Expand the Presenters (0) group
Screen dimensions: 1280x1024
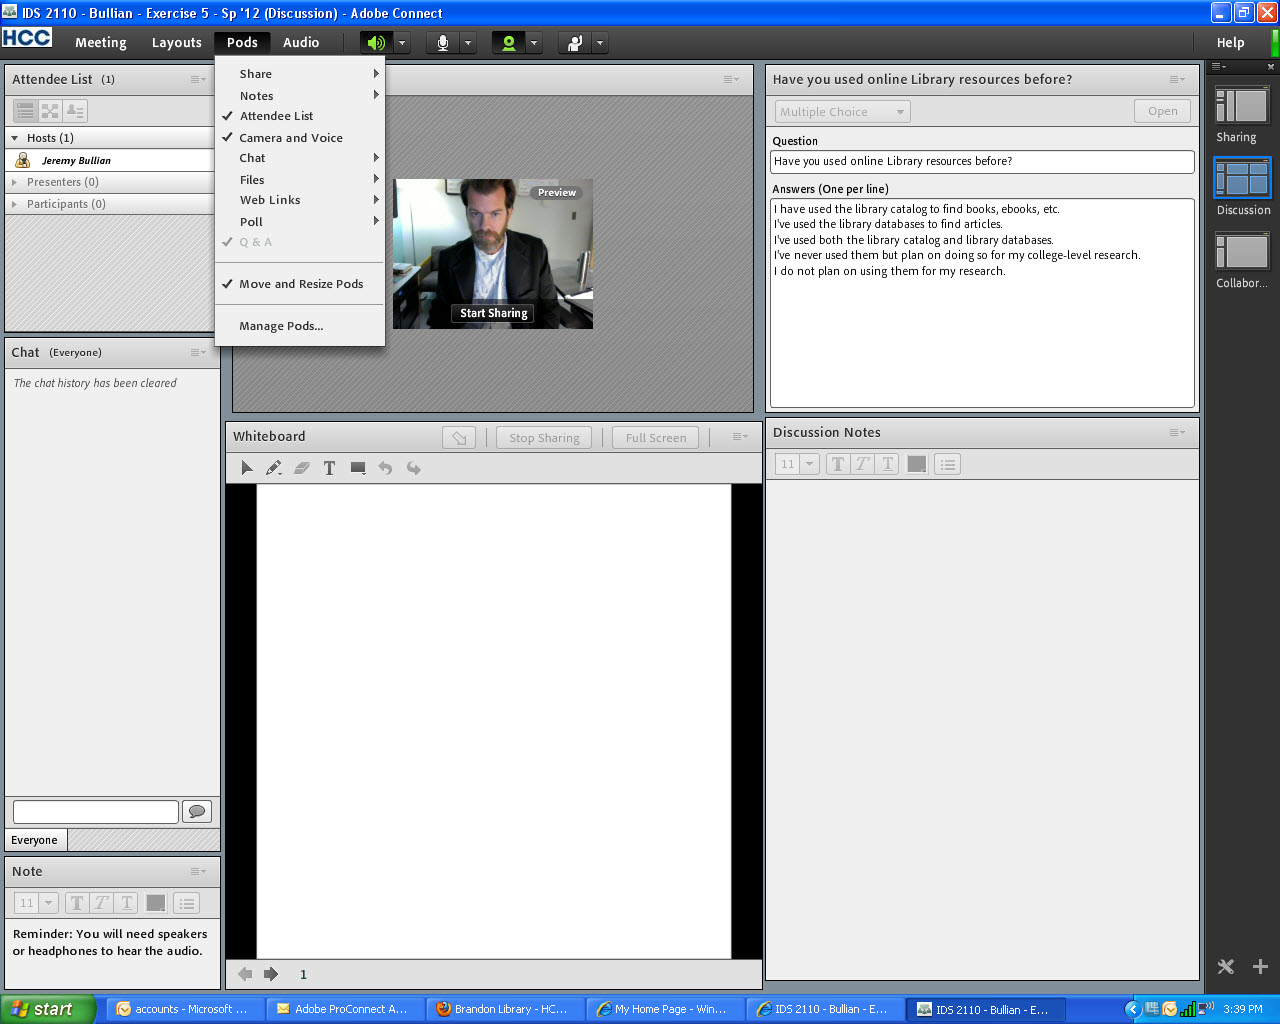62,182
